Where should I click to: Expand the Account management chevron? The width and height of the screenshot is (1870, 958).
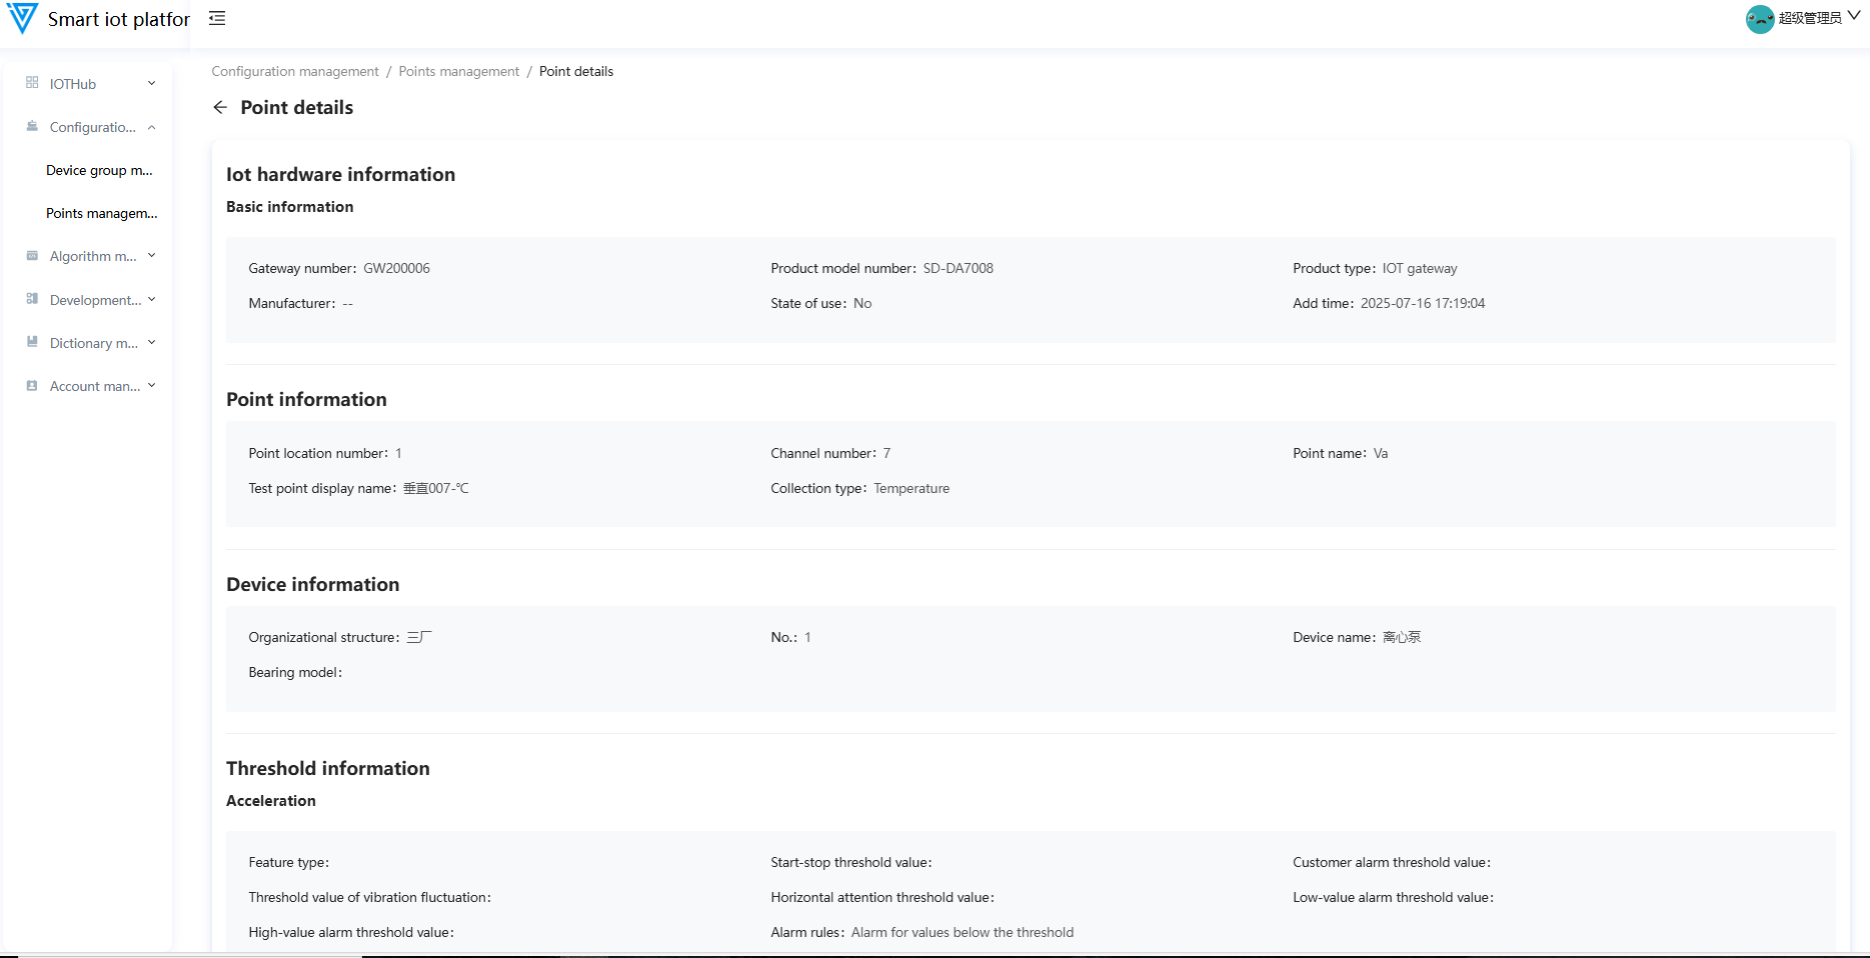pyautogui.click(x=152, y=385)
